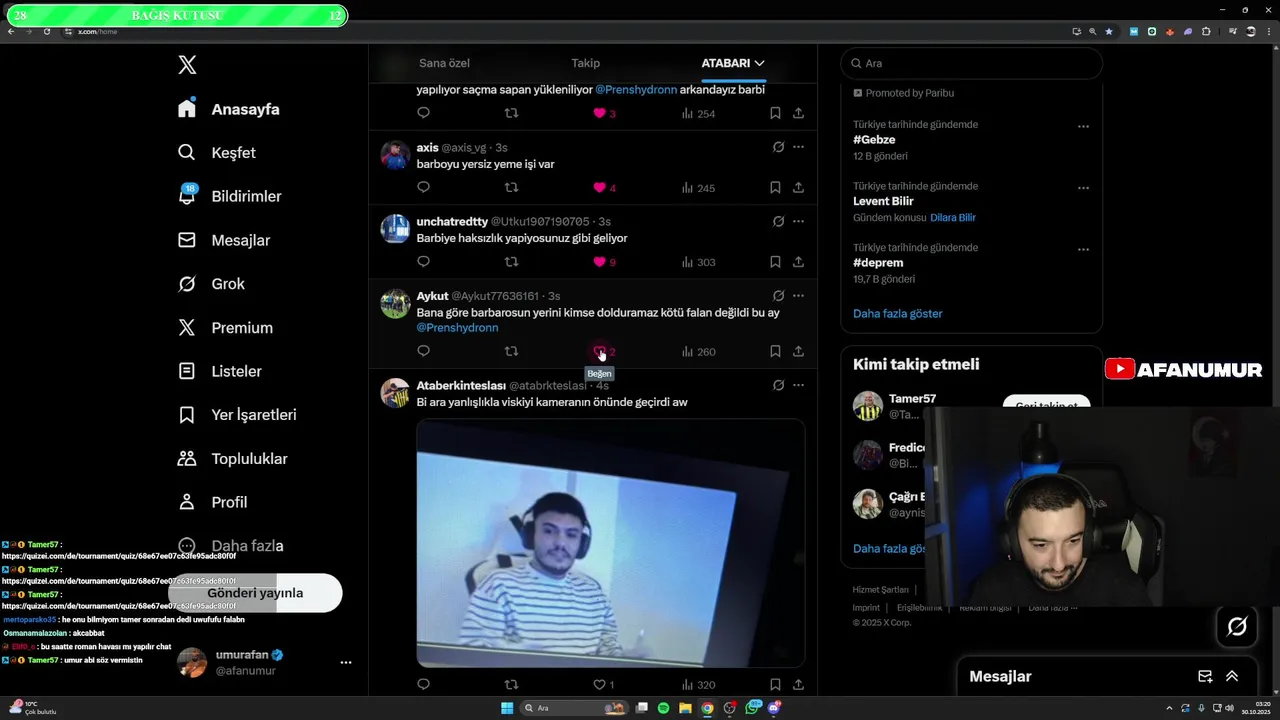The image size is (1280, 720).
Task: Share the axis tweet
Action: pos(798,187)
